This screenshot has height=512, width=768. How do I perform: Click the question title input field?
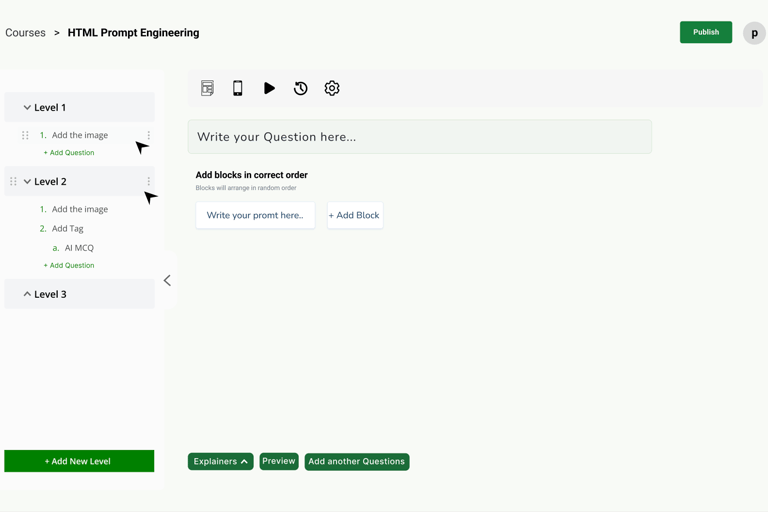[420, 137]
